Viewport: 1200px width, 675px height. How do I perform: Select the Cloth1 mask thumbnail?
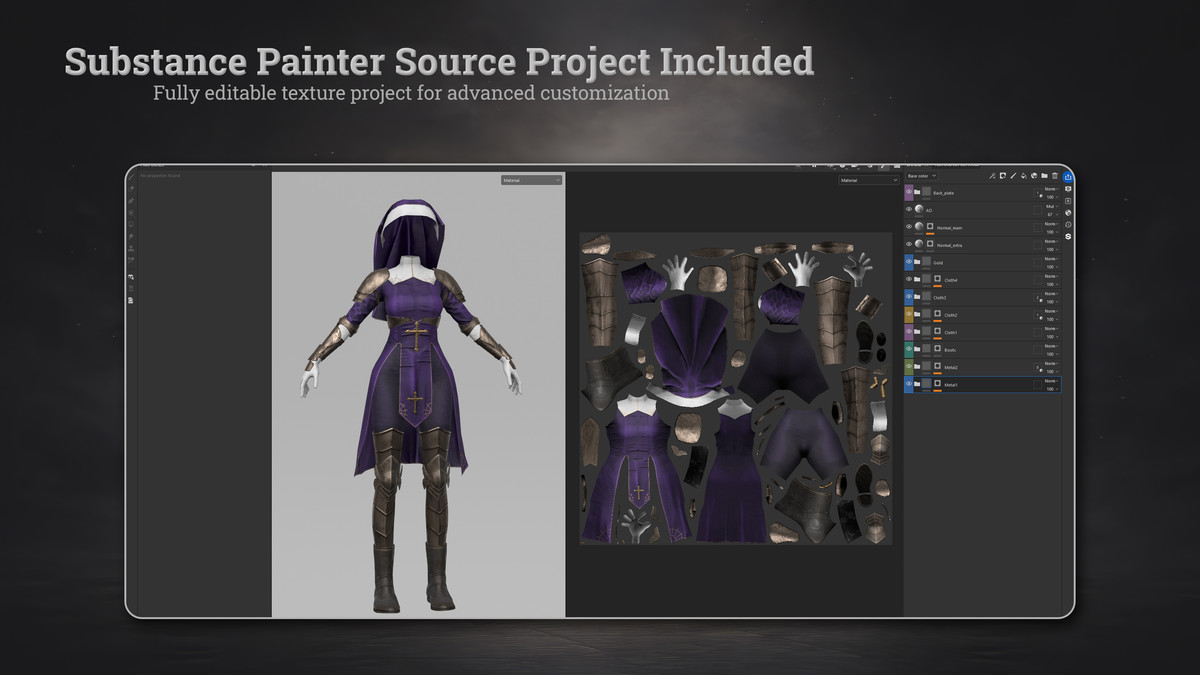(937, 331)
